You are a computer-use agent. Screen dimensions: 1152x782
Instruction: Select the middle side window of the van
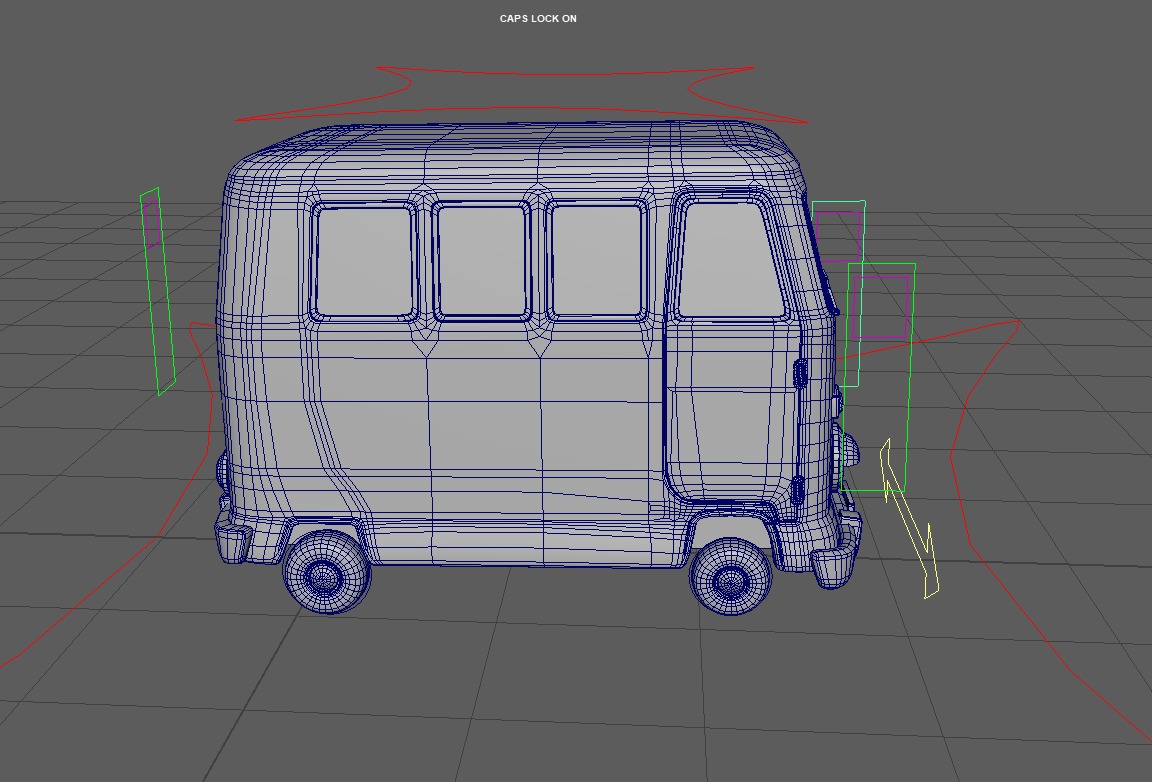pyautogui.click(x=482, y=262)
